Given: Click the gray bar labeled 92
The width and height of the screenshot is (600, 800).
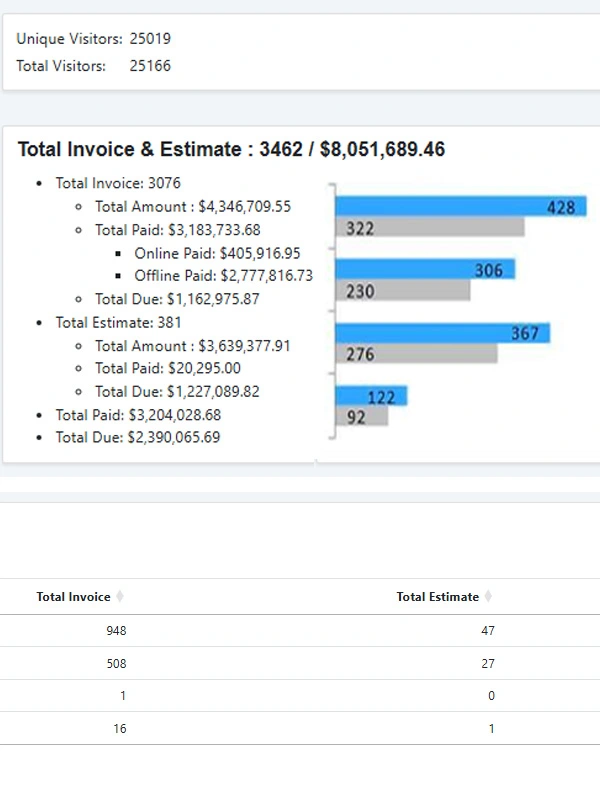Looking at the screenshot, I should tap(361, 417).
